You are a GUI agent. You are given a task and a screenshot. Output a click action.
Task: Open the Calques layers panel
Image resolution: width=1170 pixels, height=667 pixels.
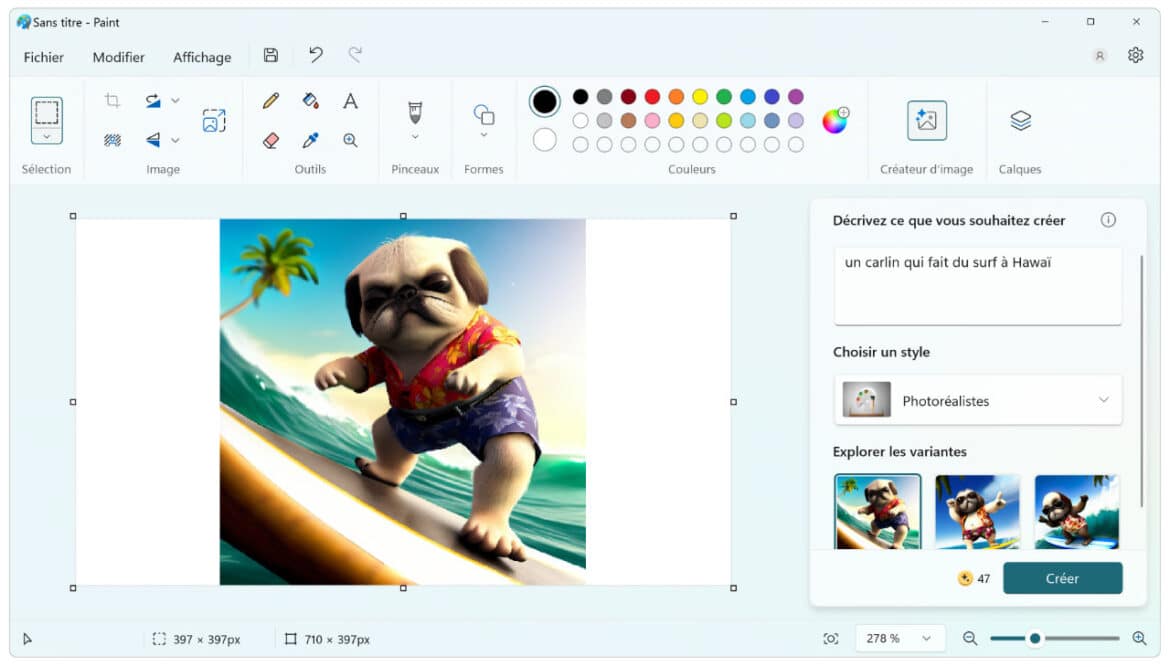point(1020,121)
